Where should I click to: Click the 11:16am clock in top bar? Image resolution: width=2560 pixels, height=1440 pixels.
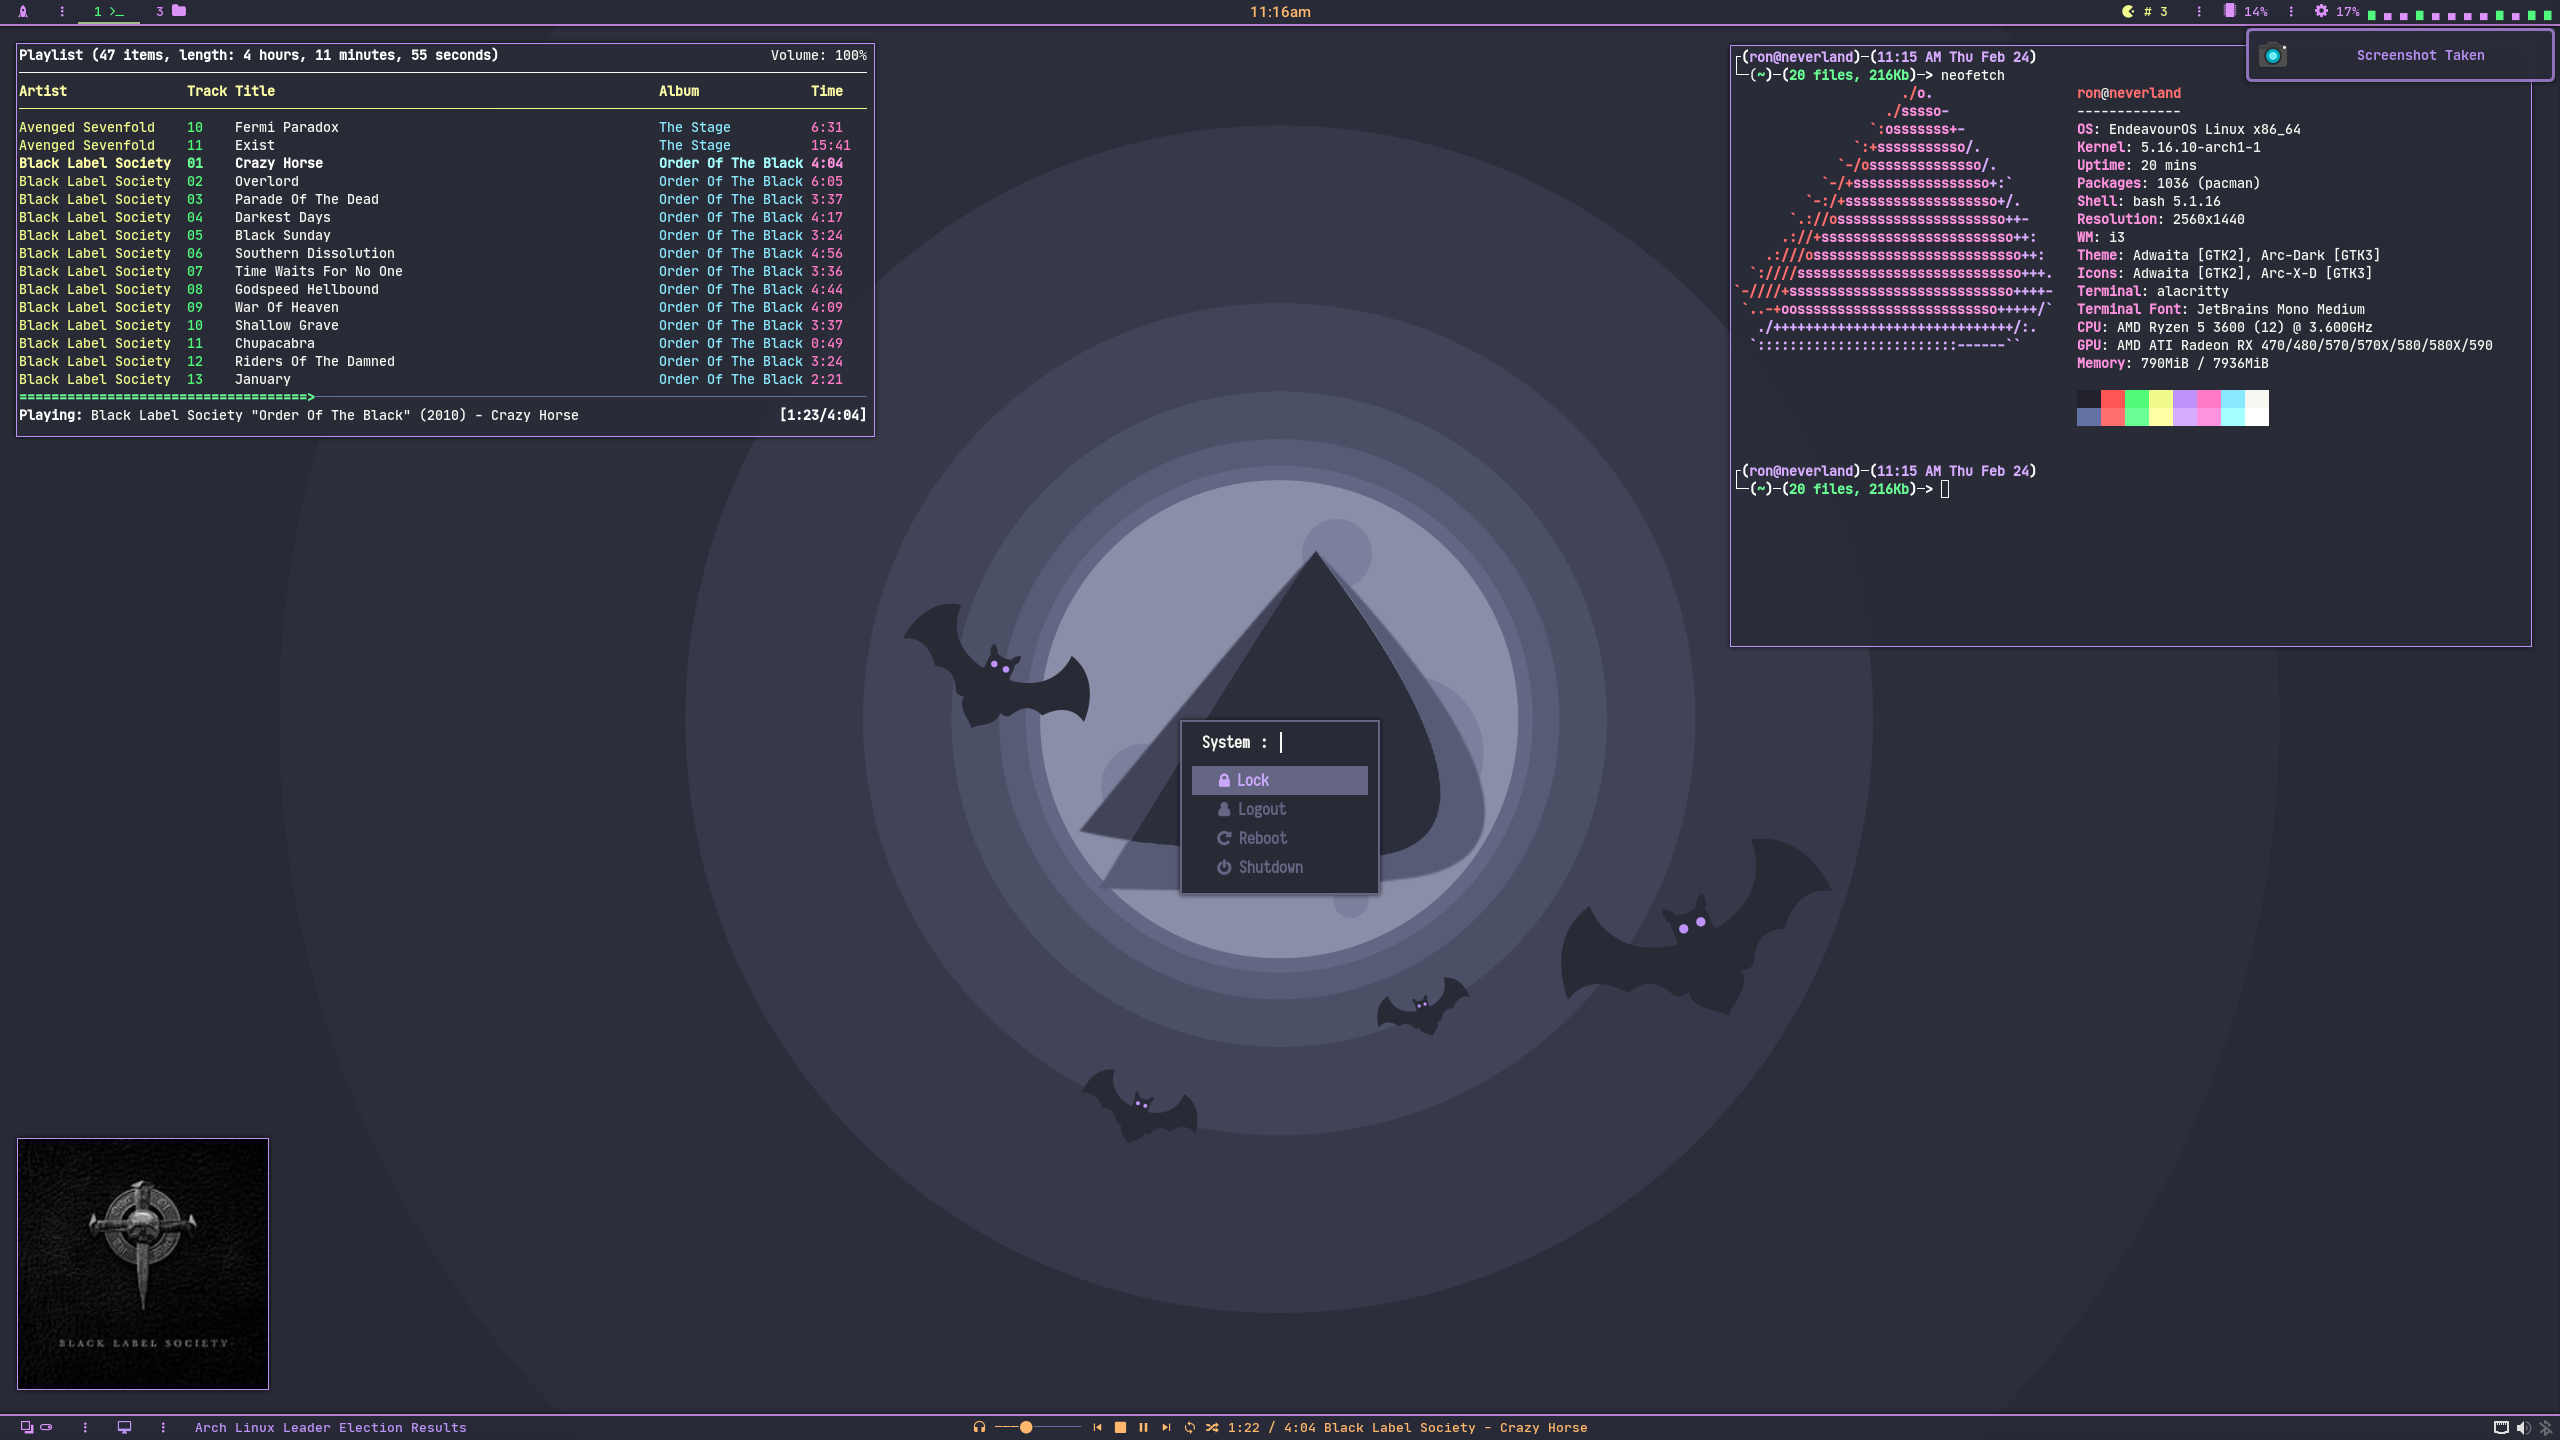[x=1280, y=12]
